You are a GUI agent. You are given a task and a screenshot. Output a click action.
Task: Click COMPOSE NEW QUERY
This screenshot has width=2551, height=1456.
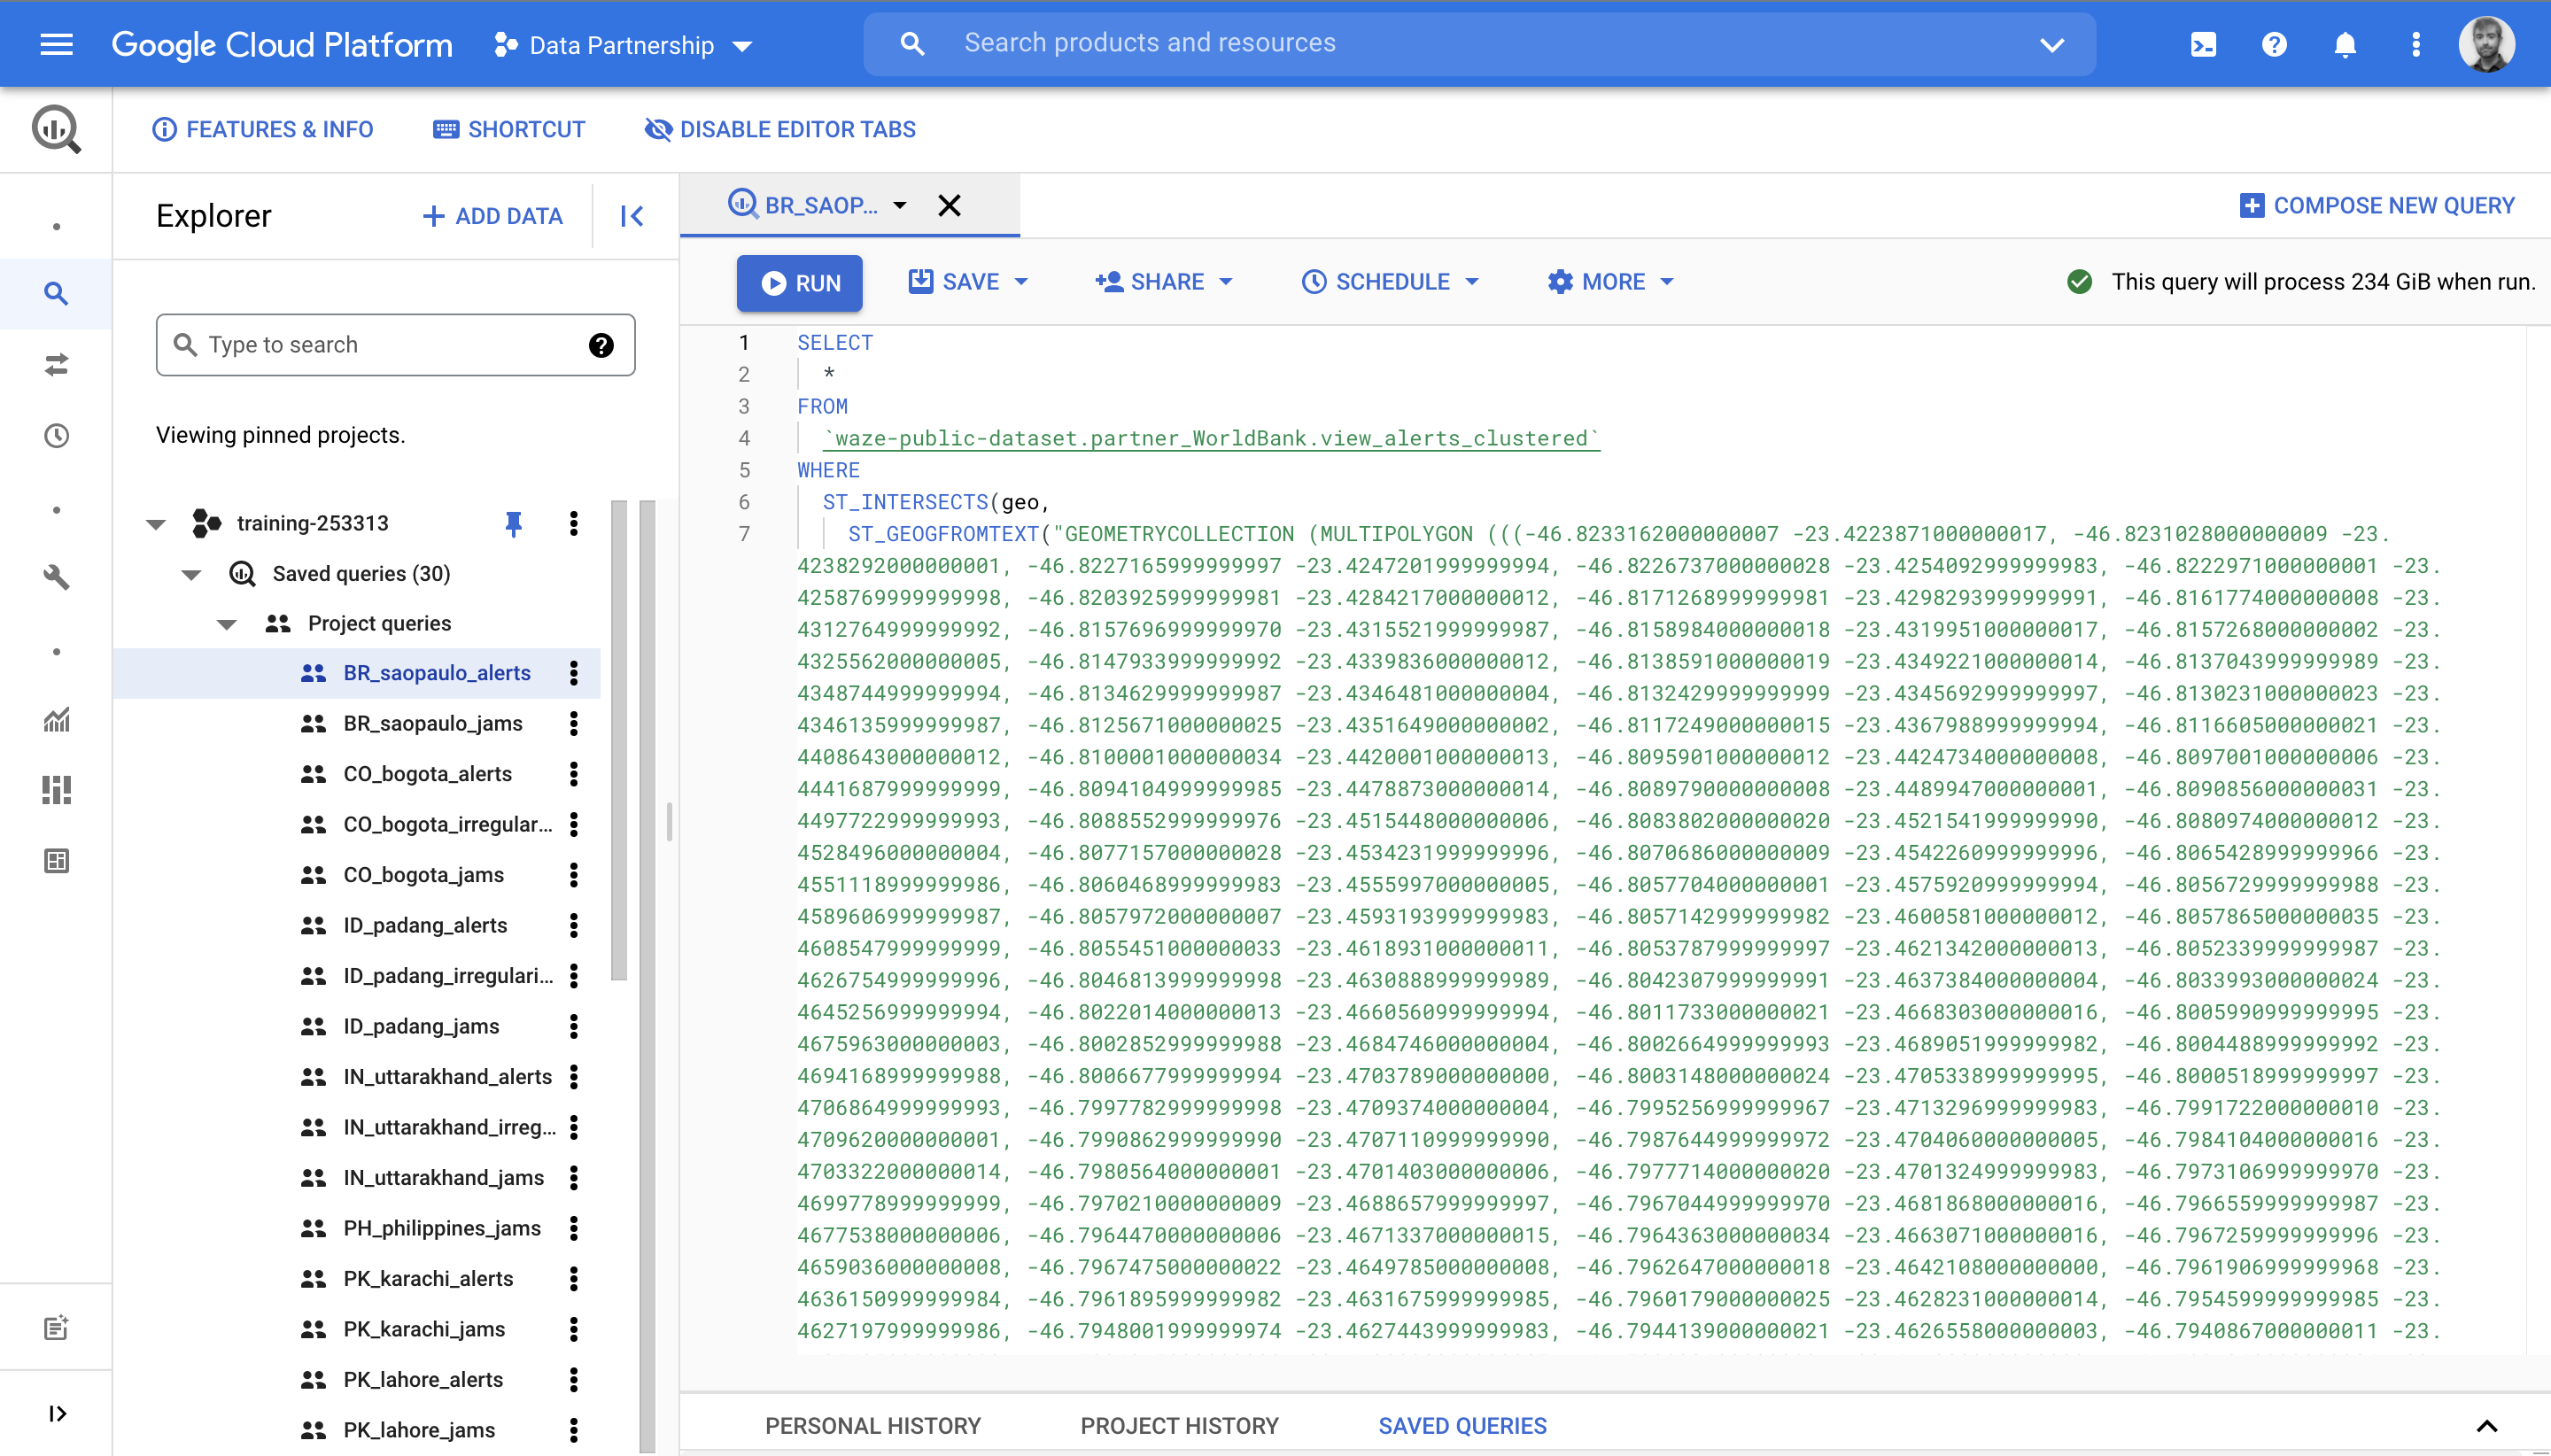2377,205
